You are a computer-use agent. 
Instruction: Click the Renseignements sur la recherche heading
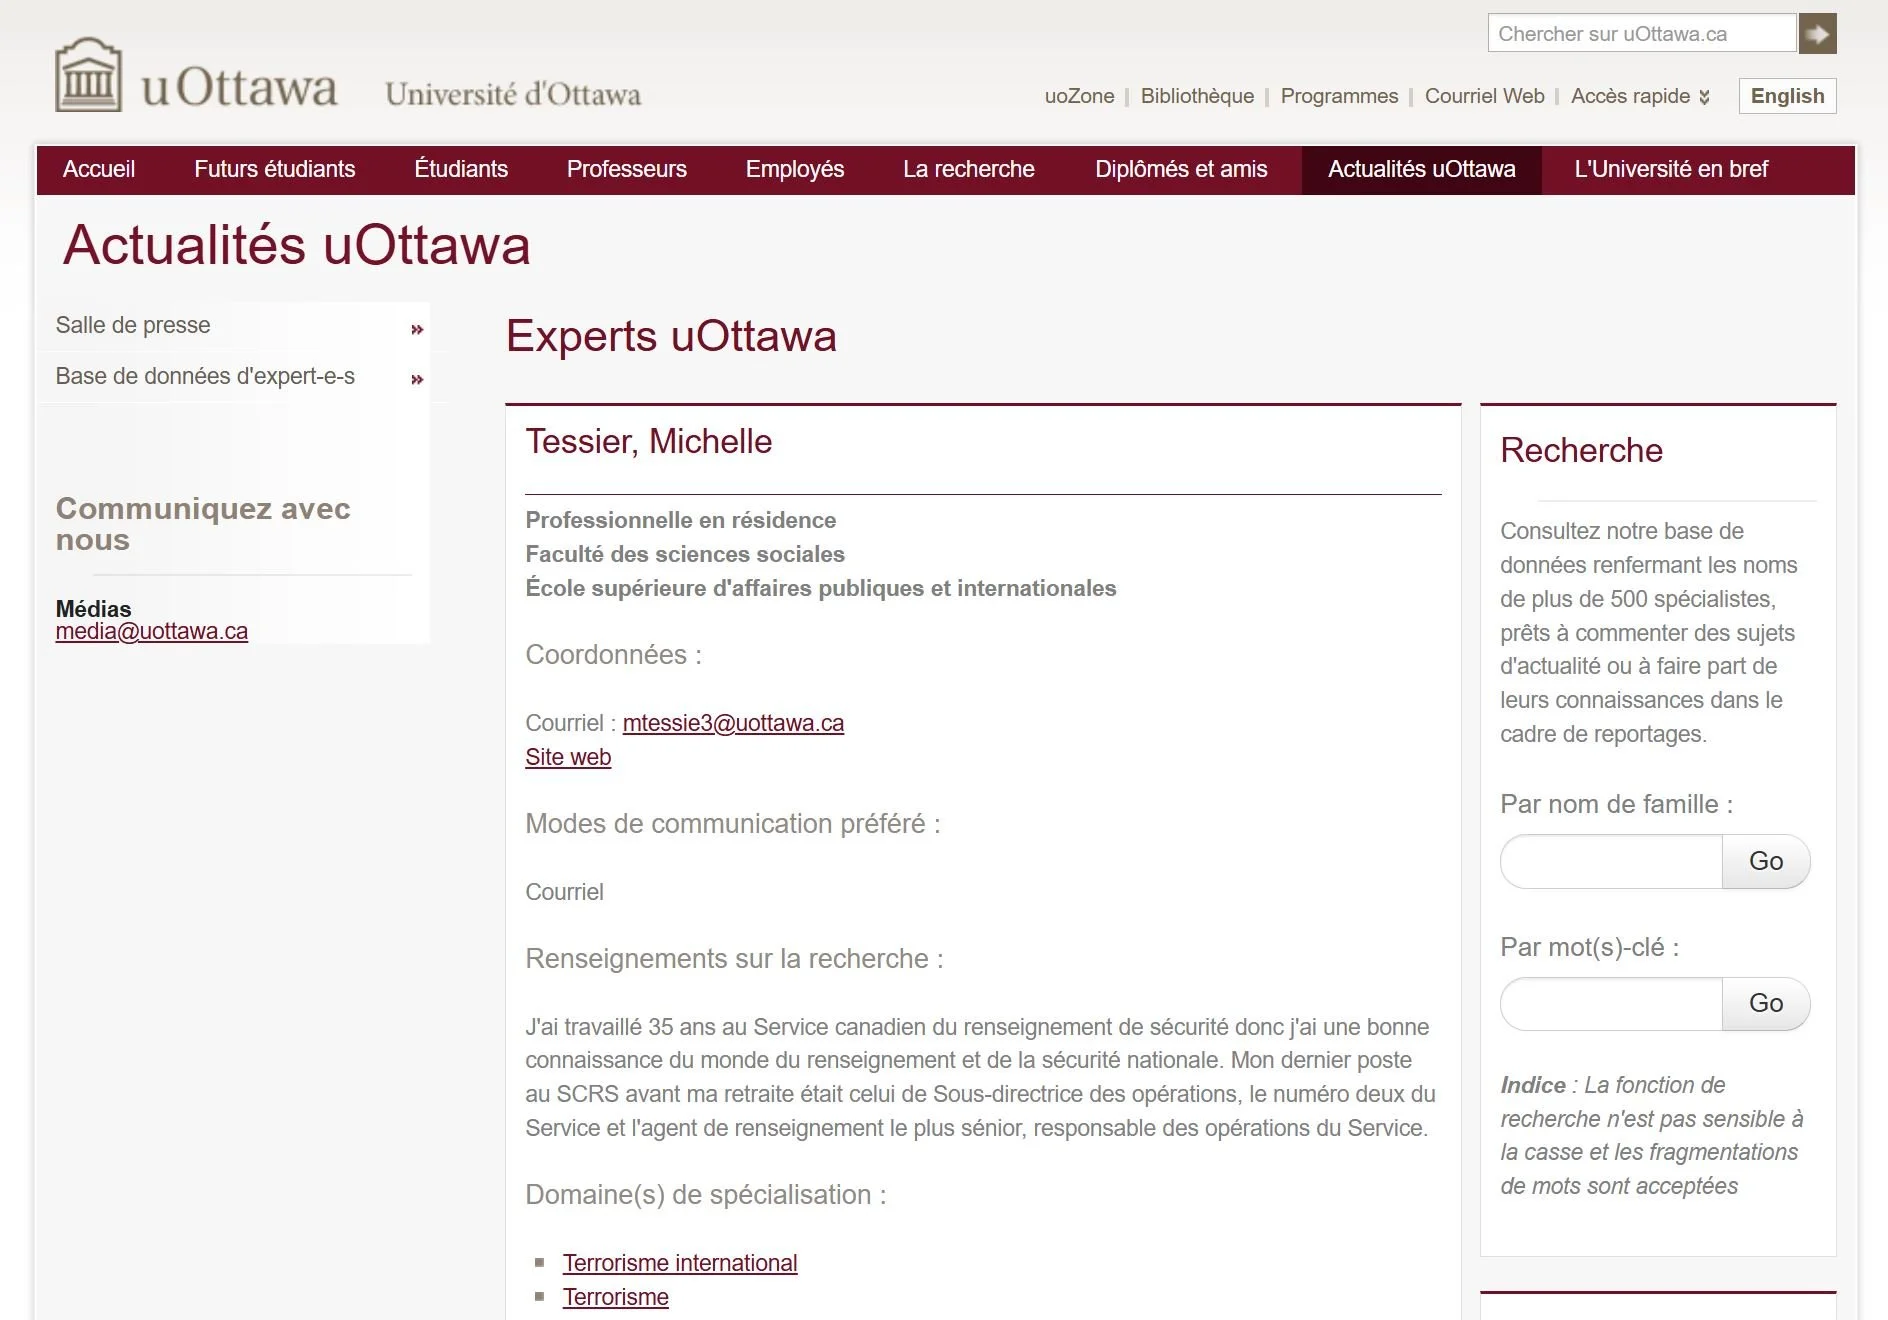735,959
